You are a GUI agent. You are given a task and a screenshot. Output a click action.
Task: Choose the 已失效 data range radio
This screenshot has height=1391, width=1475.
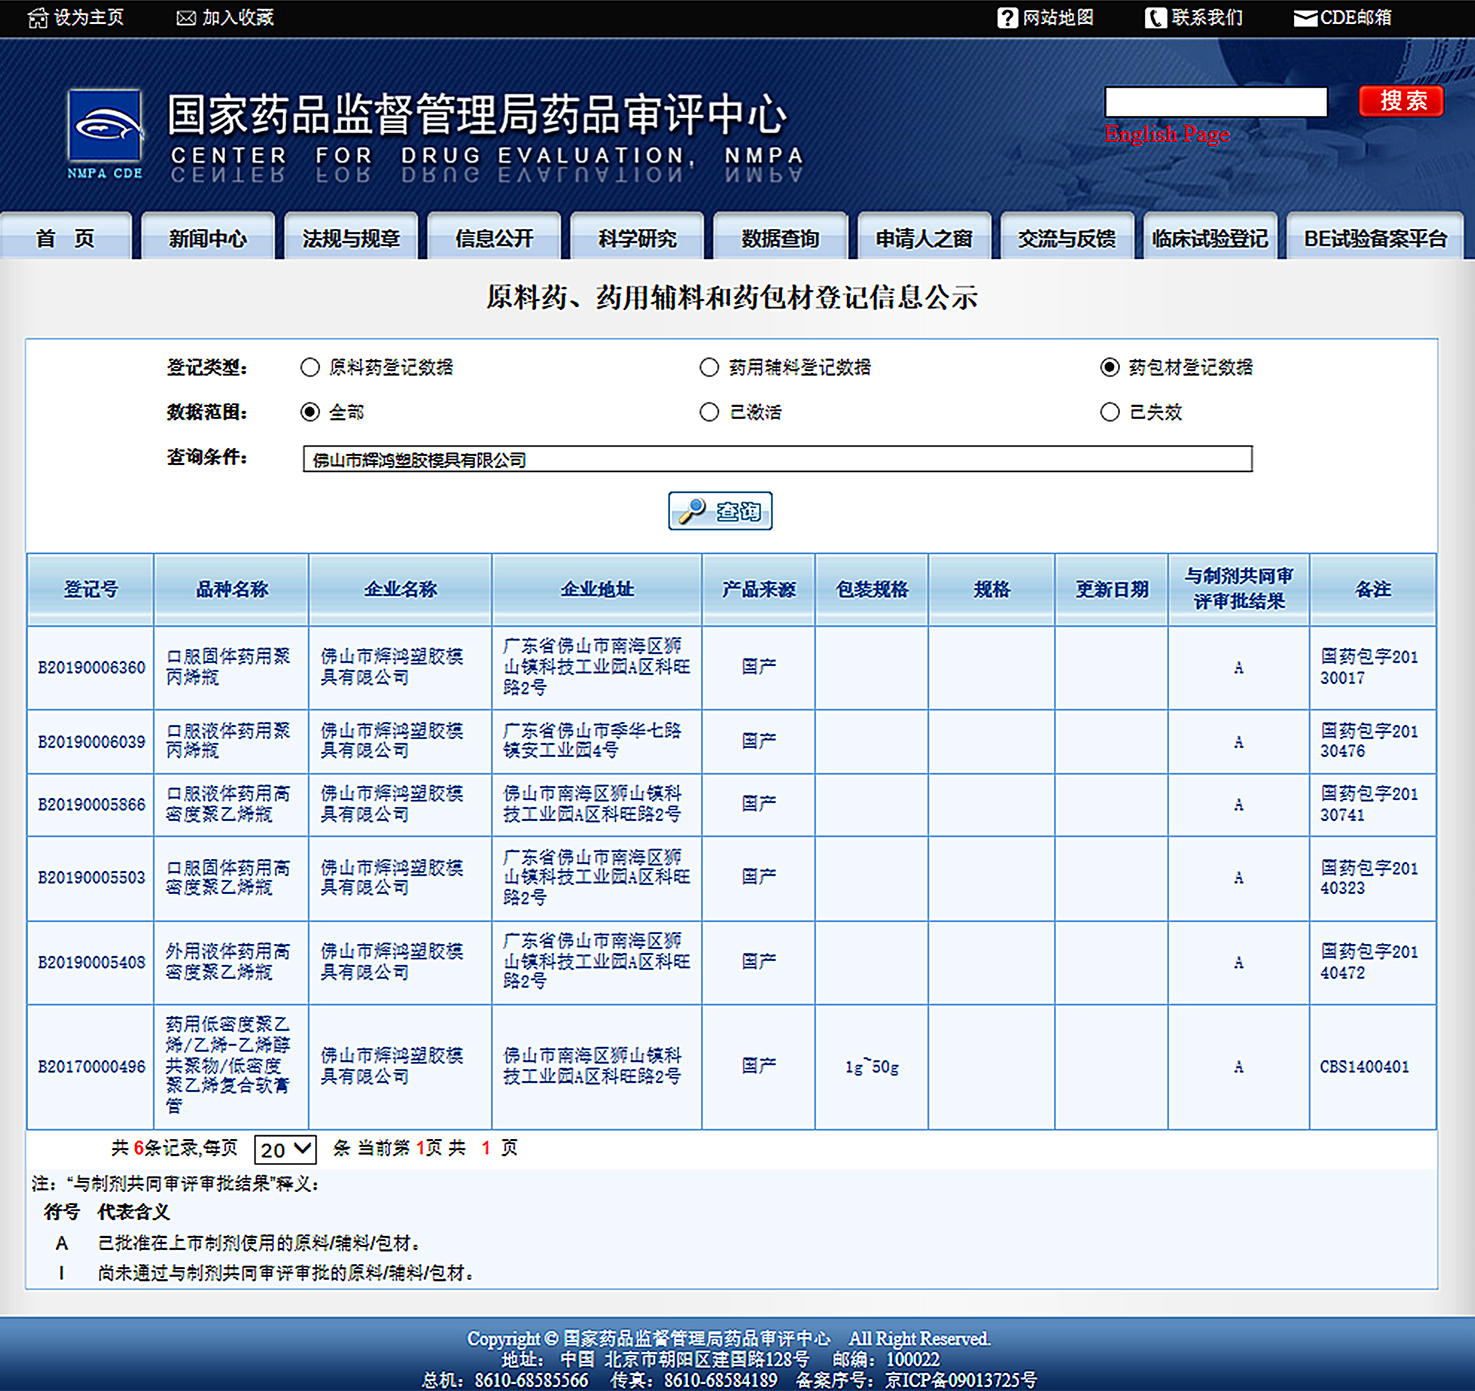1109,412
